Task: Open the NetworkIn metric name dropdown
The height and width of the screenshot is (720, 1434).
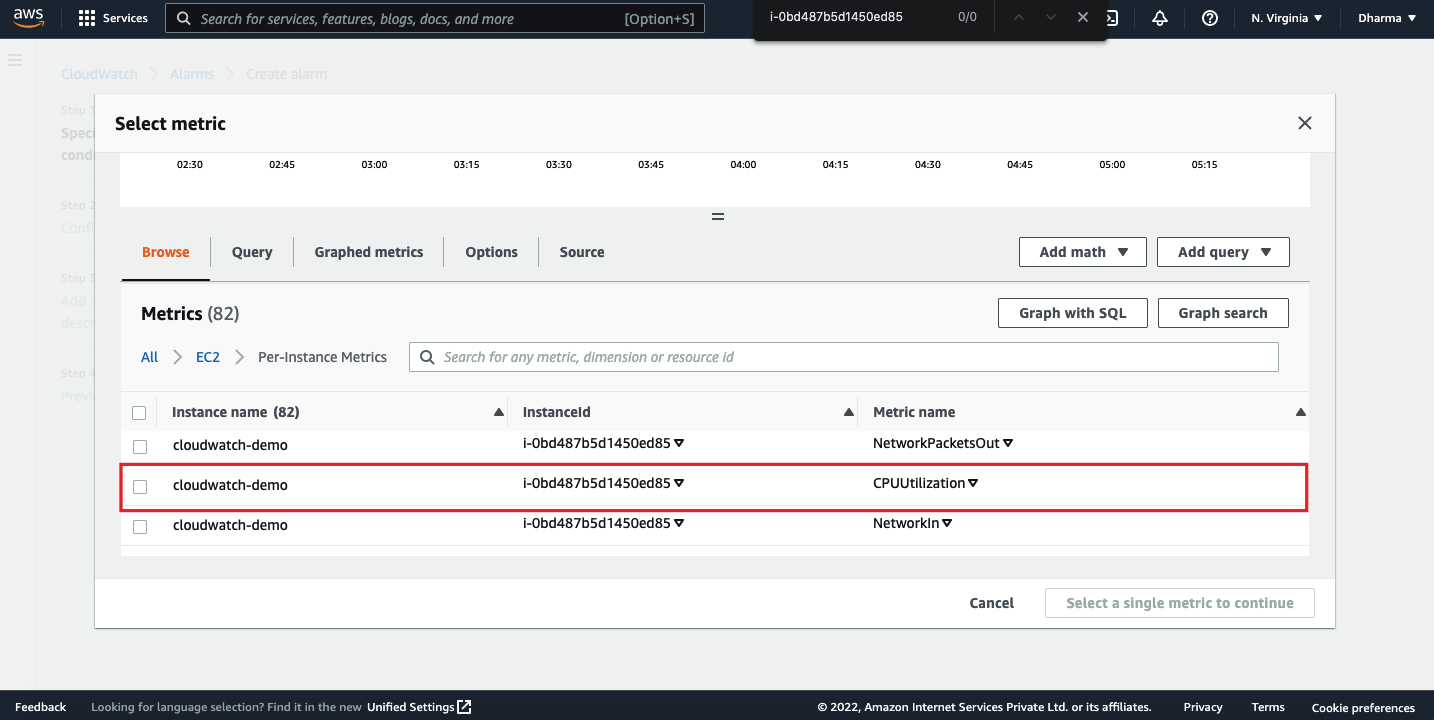Action: click(947, 523)
